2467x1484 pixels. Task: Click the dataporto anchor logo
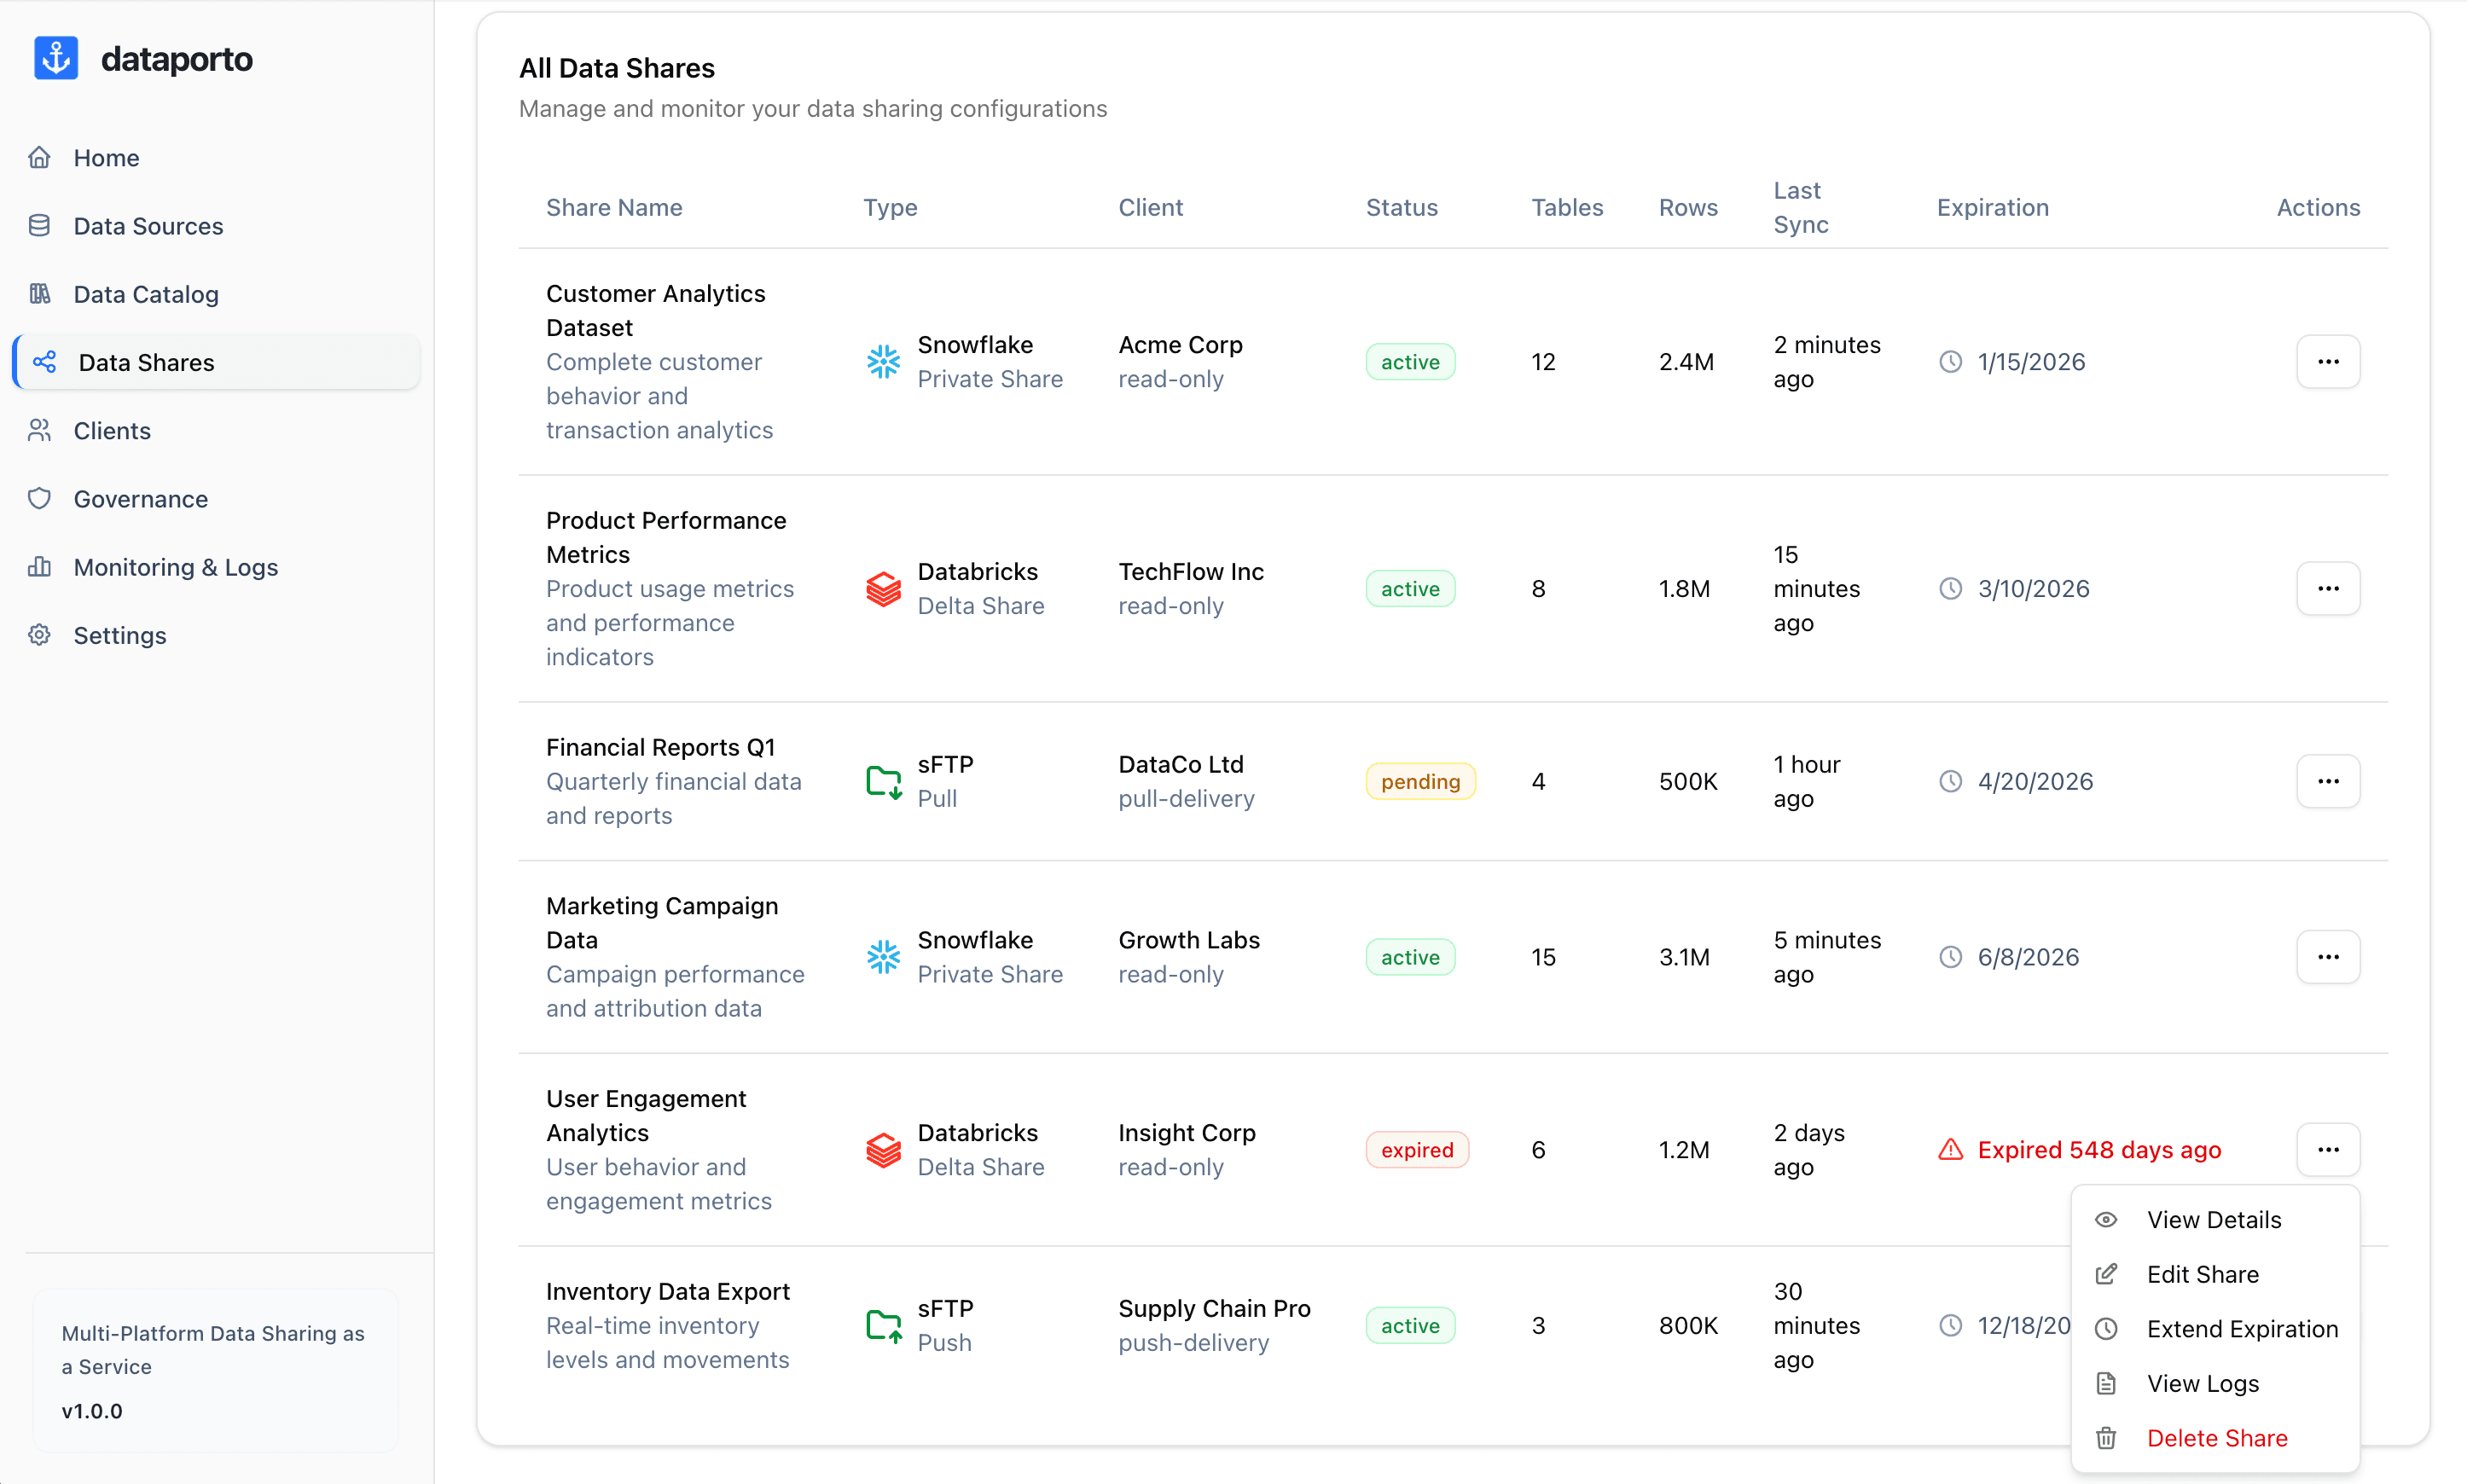56,58
